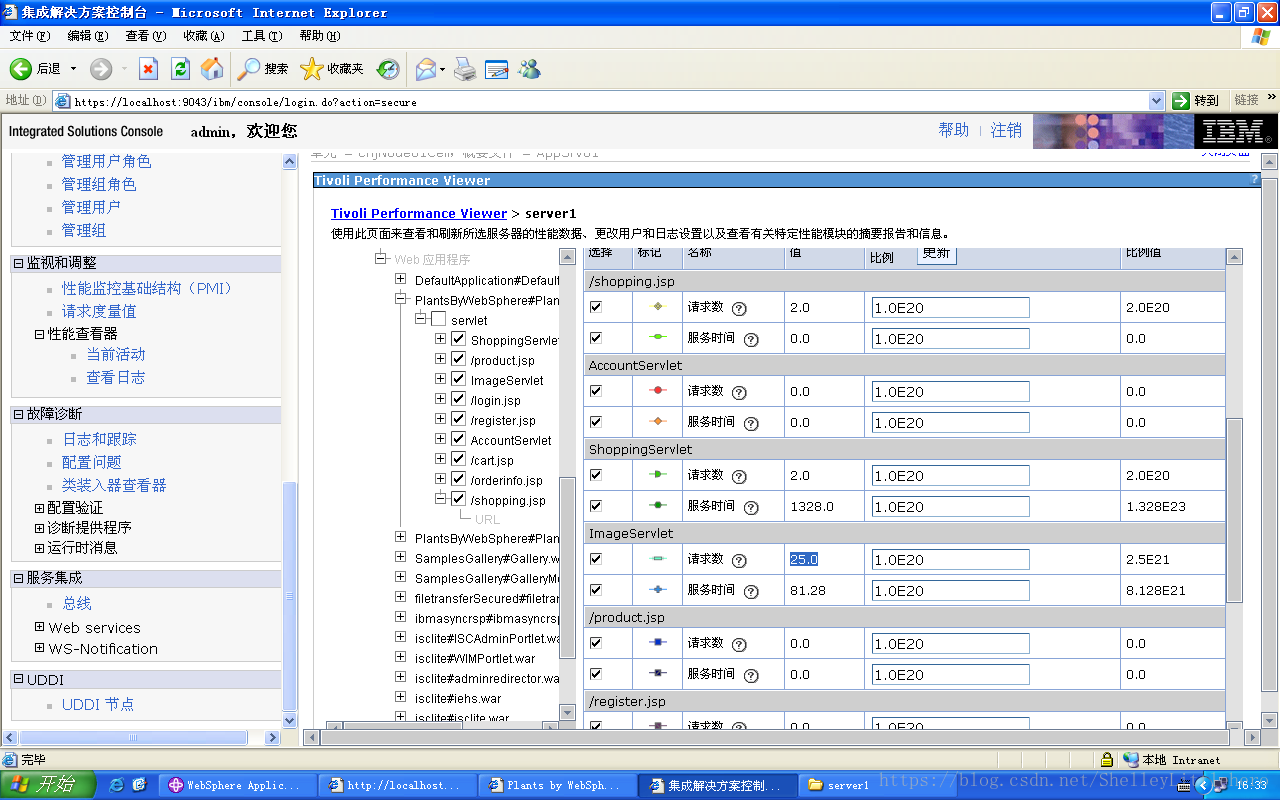This screenshot has width=1280, height=800.
Task: Uncheck /product.jsp 服务时间 select checkbox
Action: [596, 674]
